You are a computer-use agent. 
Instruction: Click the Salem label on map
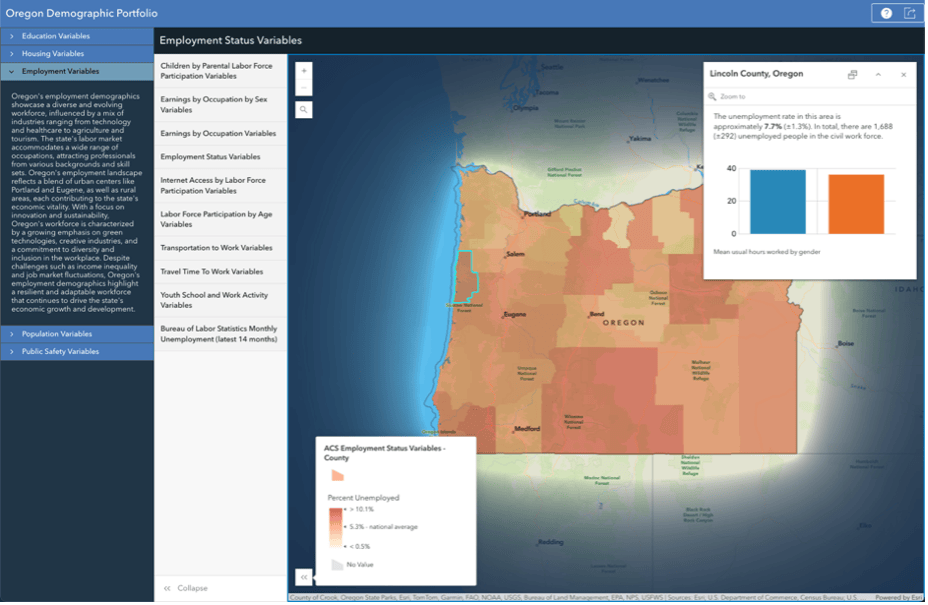[x=516, y=255]
